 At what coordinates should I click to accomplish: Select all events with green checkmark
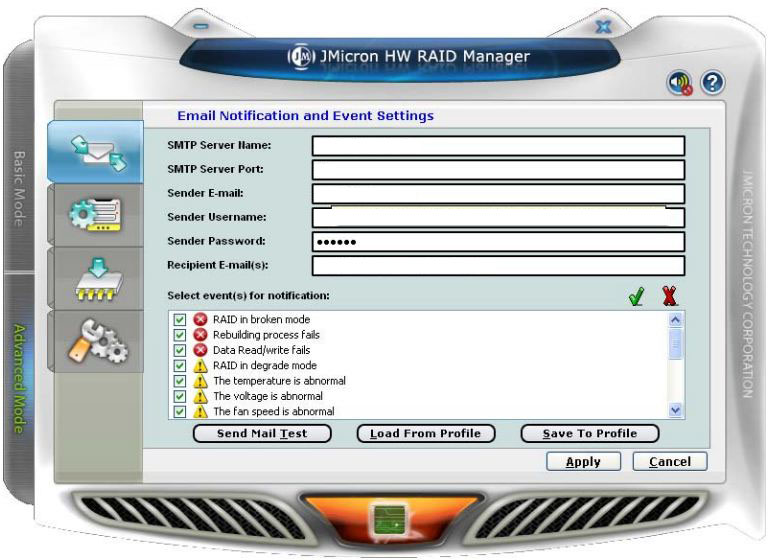click(x=637, y=296)
